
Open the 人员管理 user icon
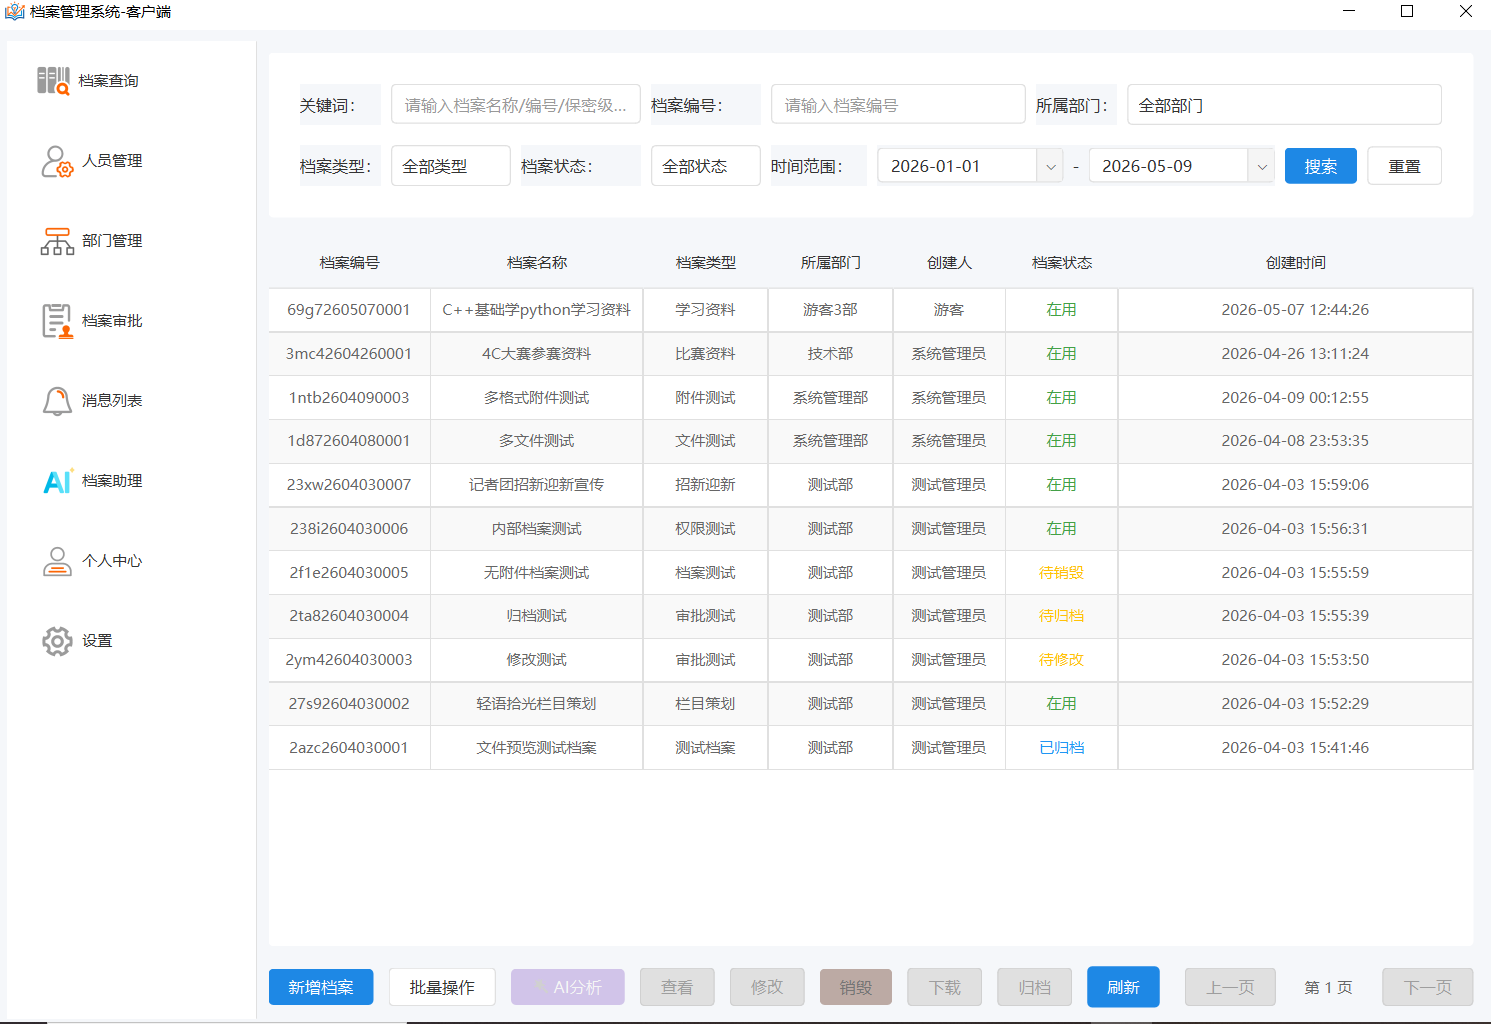57,161
